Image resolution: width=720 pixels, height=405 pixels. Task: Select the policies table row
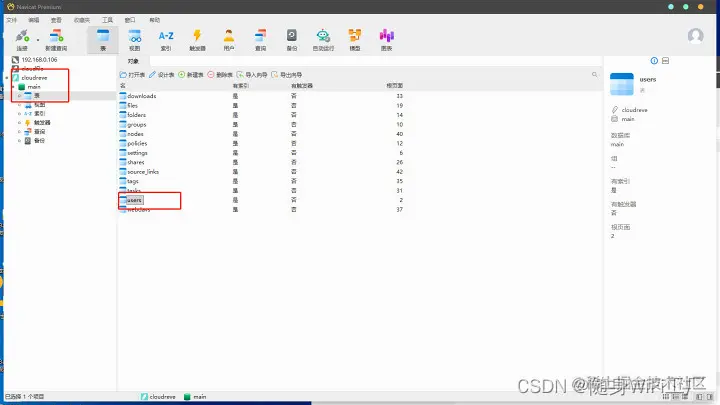(x=261, y=143)
